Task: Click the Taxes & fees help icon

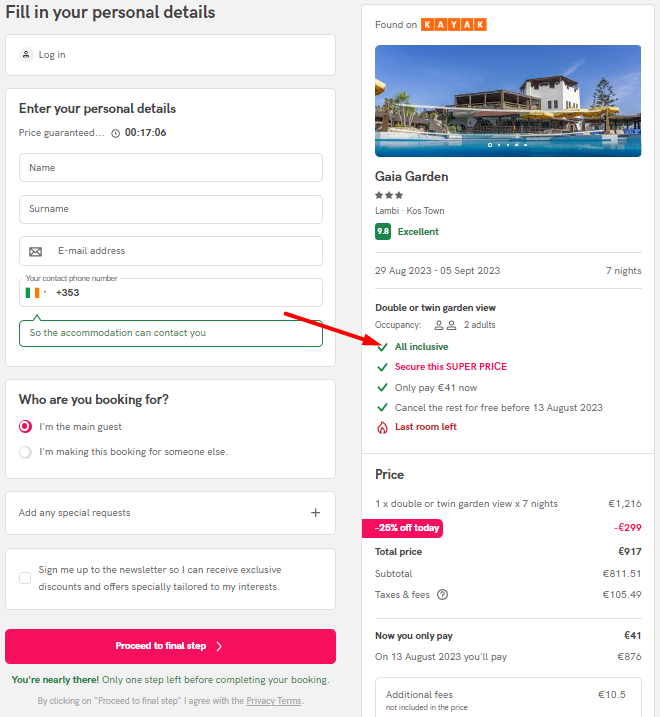Action: coord(442,594)
